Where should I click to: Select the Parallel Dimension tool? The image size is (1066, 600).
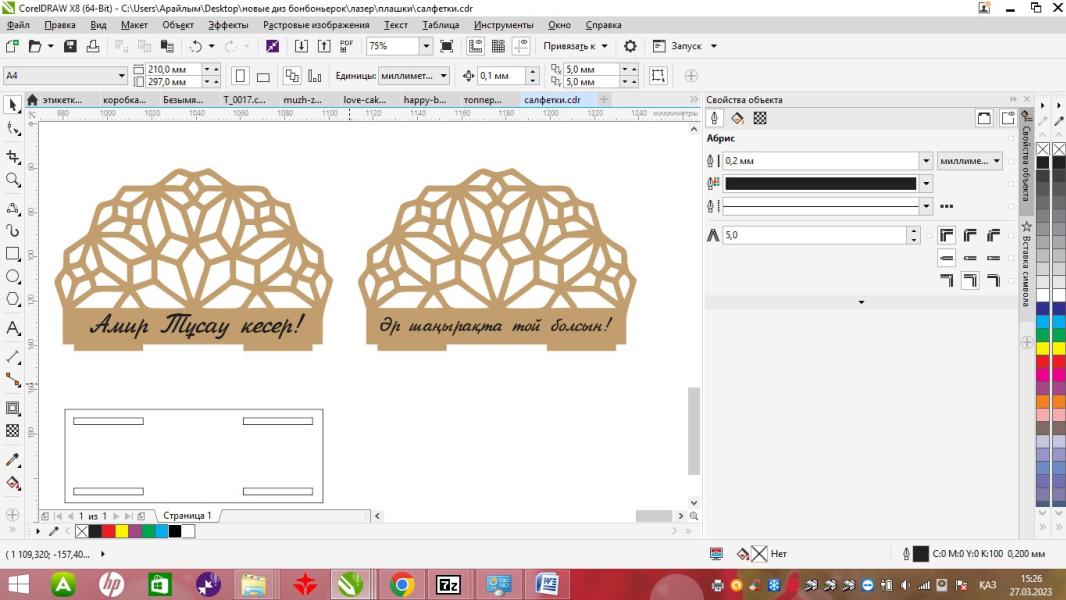(12, 357)
